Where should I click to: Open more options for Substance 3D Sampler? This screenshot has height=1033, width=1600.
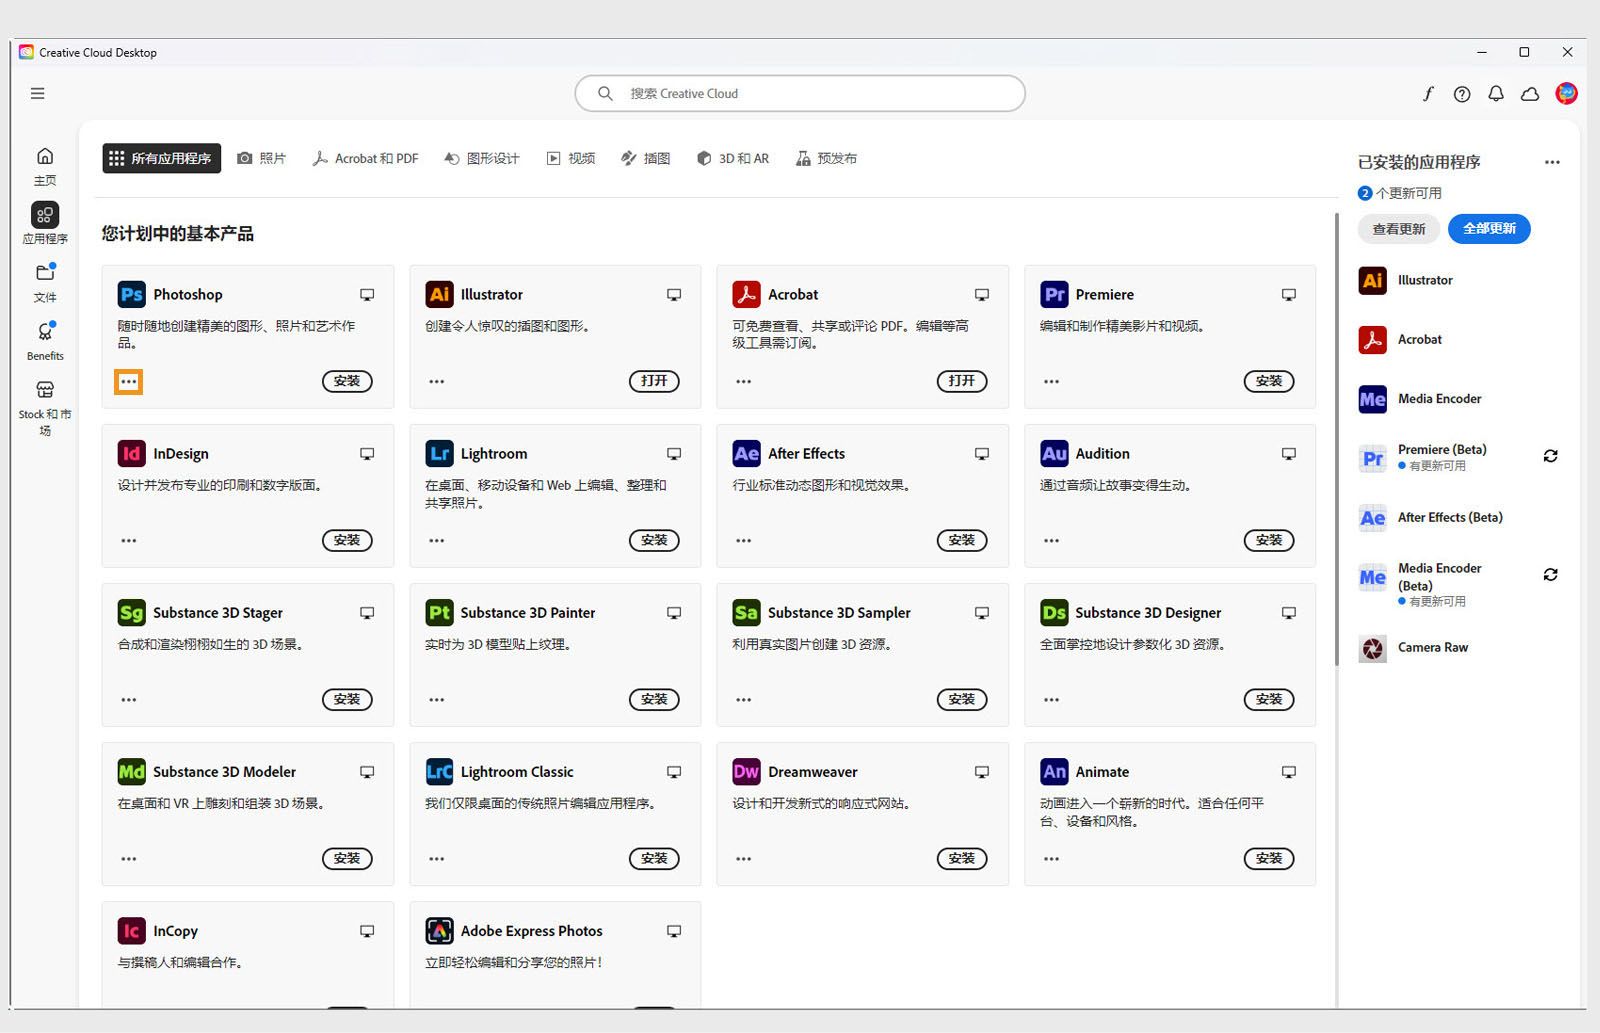744,699
